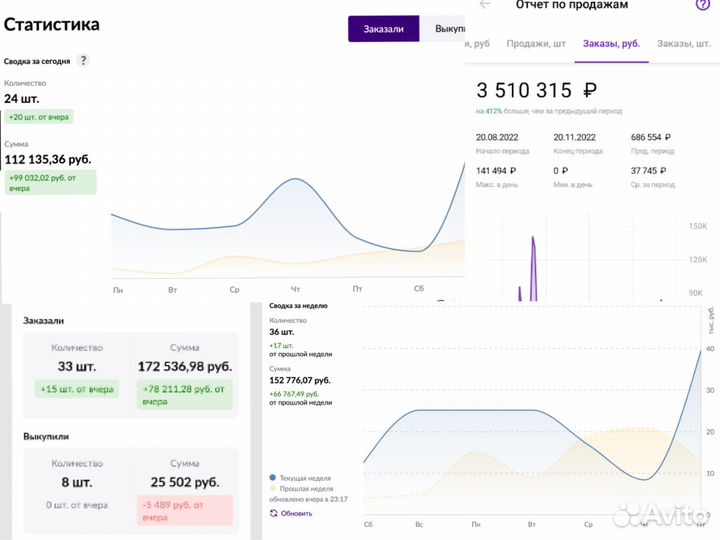This screenshot has height=540, width=720.
Task: Select the purple Заказали toggle button
Action: [383, 29]
